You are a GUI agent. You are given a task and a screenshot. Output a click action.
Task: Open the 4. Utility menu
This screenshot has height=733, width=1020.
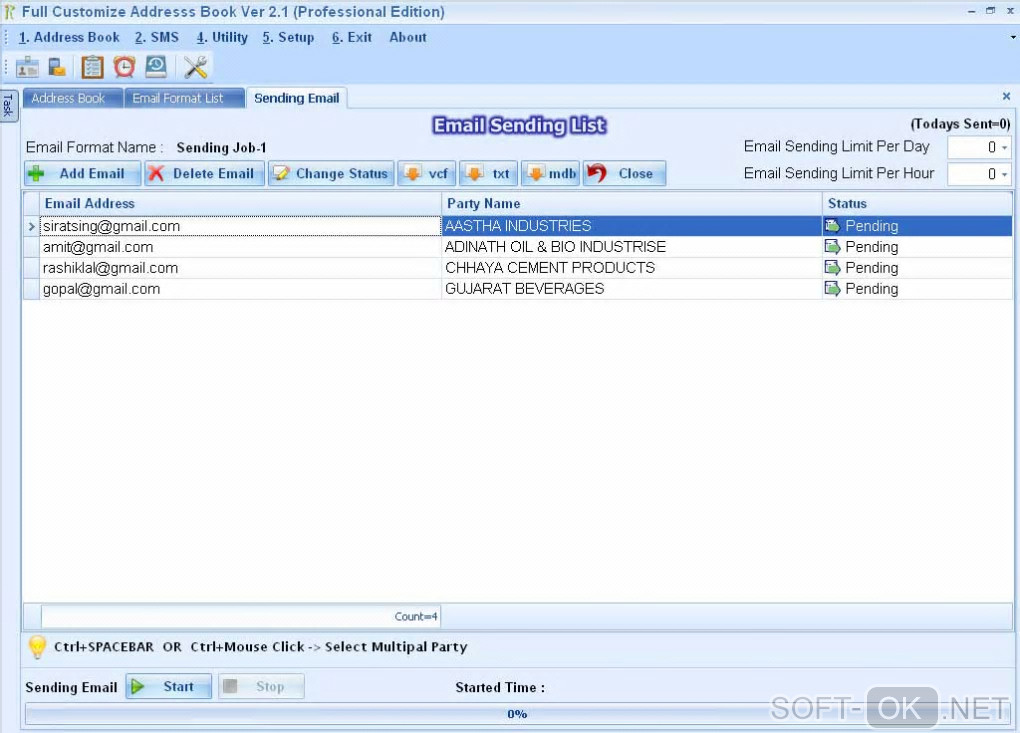pos(222,37)
